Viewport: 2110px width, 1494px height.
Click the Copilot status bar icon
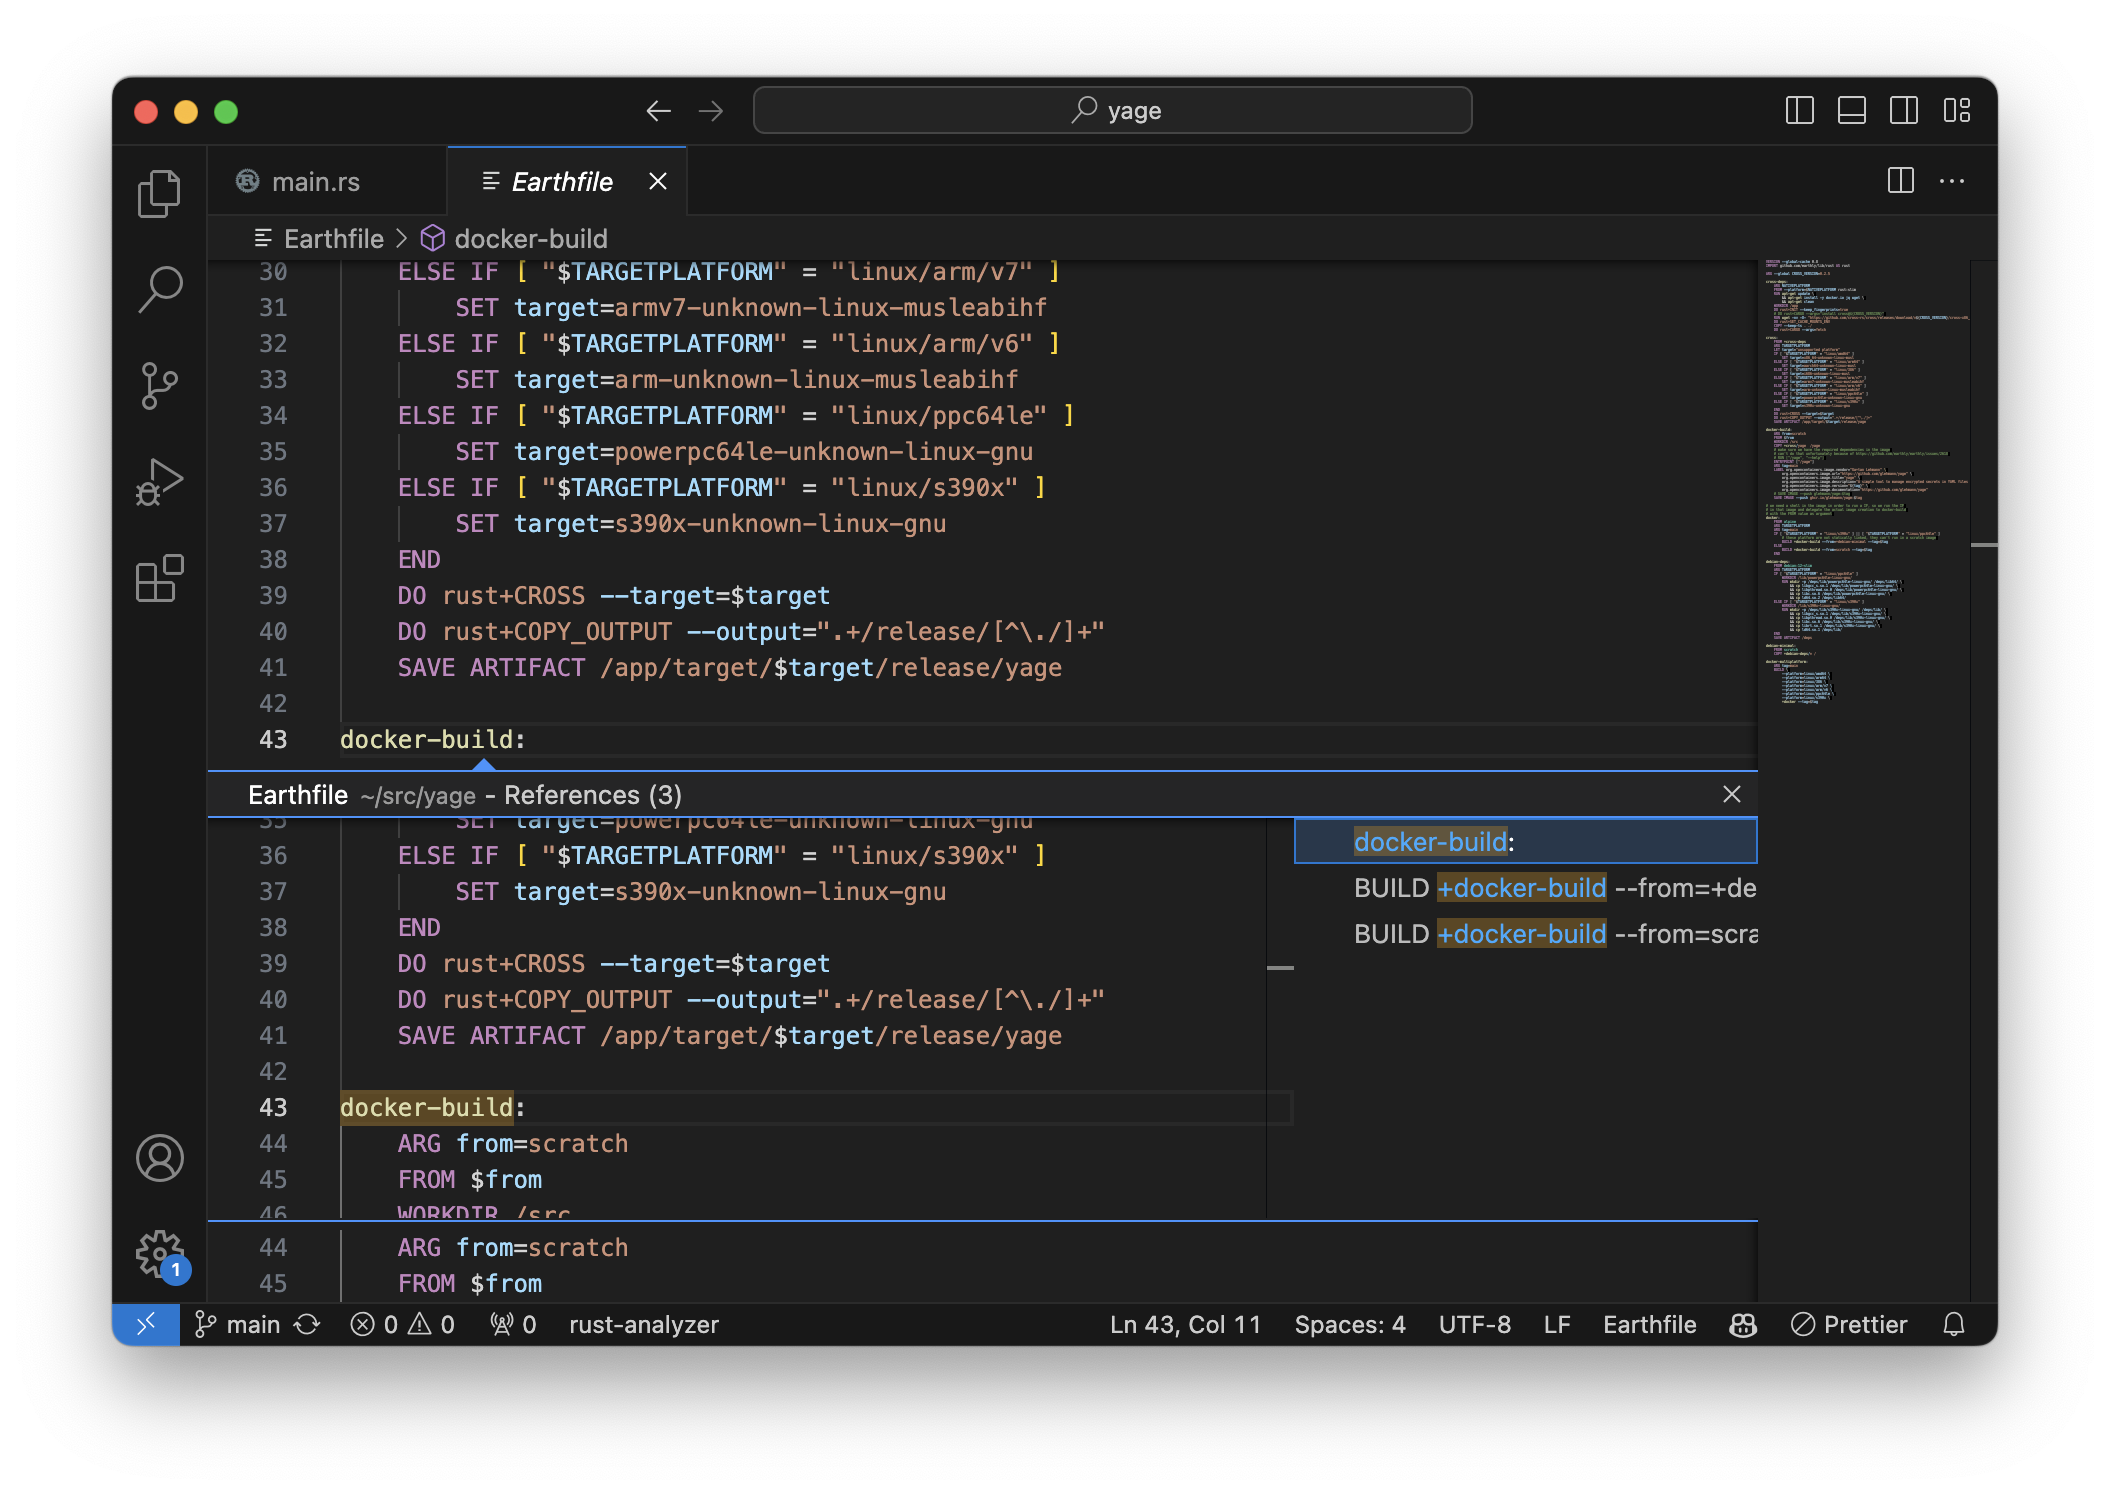[1743, 1325]
